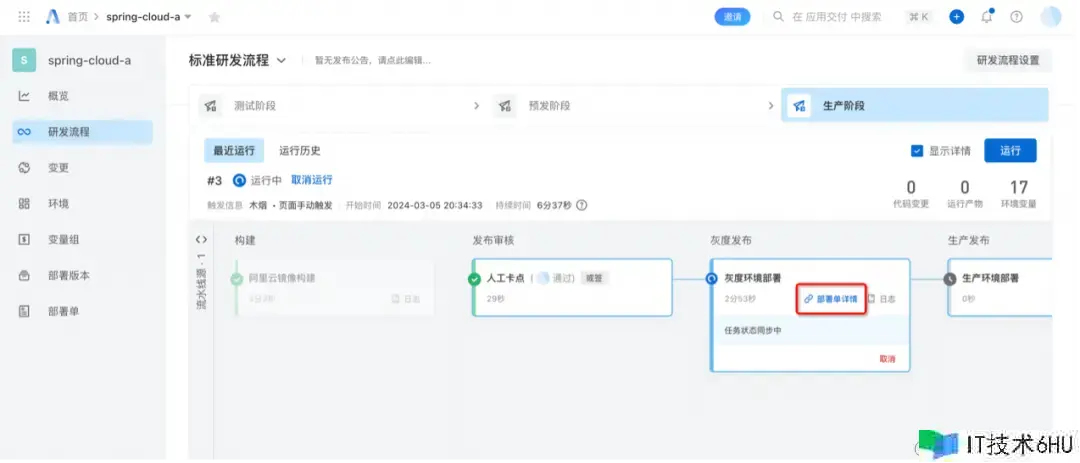Select the 最近运行 tab

[234, 151]
